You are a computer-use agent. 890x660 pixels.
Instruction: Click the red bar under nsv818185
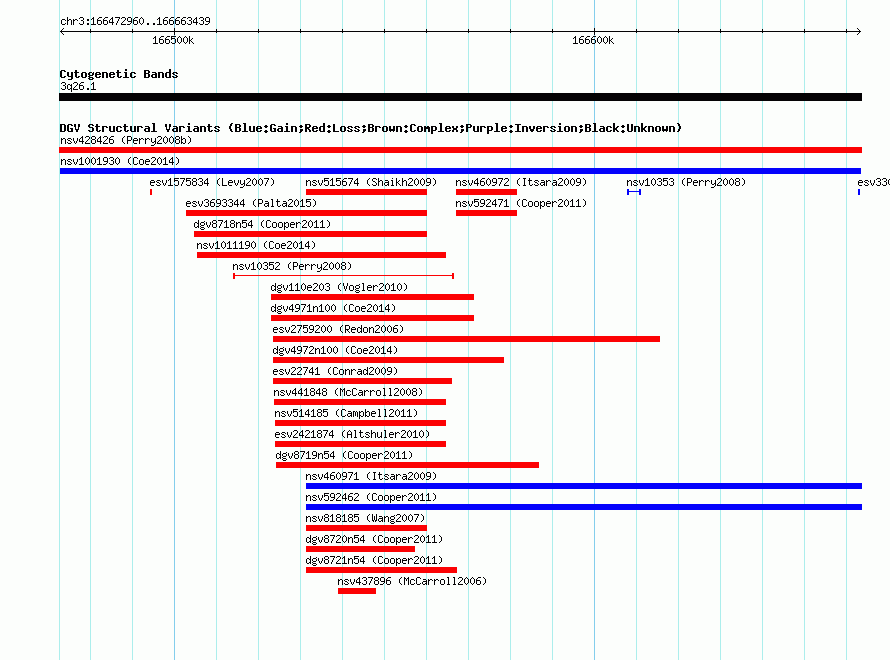366,528
